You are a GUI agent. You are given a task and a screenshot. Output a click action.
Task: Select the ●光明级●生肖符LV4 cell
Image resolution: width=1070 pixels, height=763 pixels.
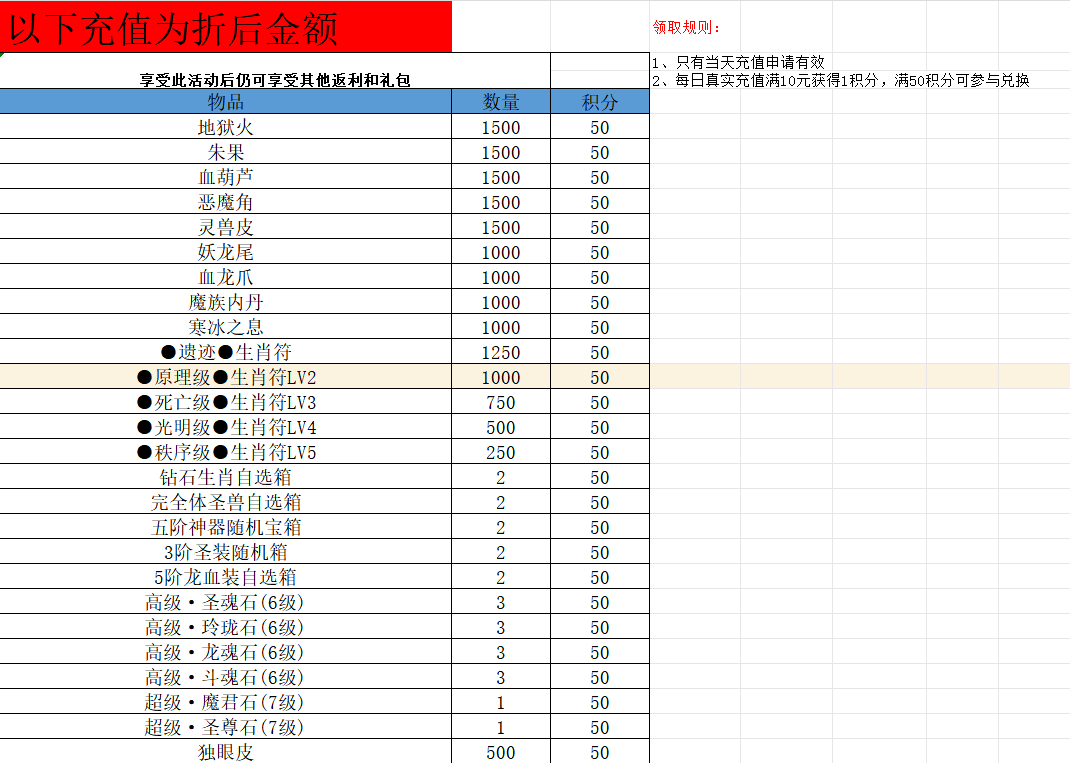225,427
